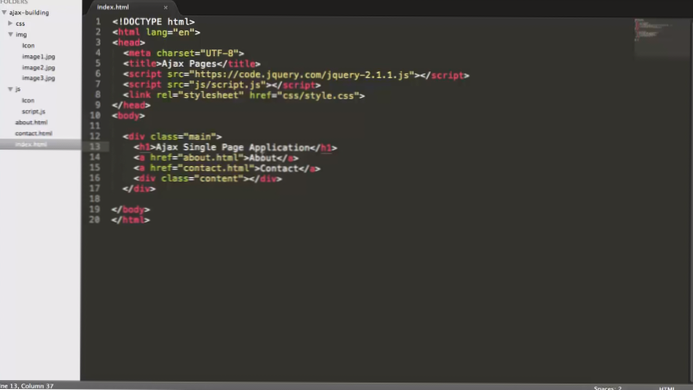This screenshot has height=390, width=693.
Task: Click the DOCTYPE html declaration
Action: (x=153, y=22)
